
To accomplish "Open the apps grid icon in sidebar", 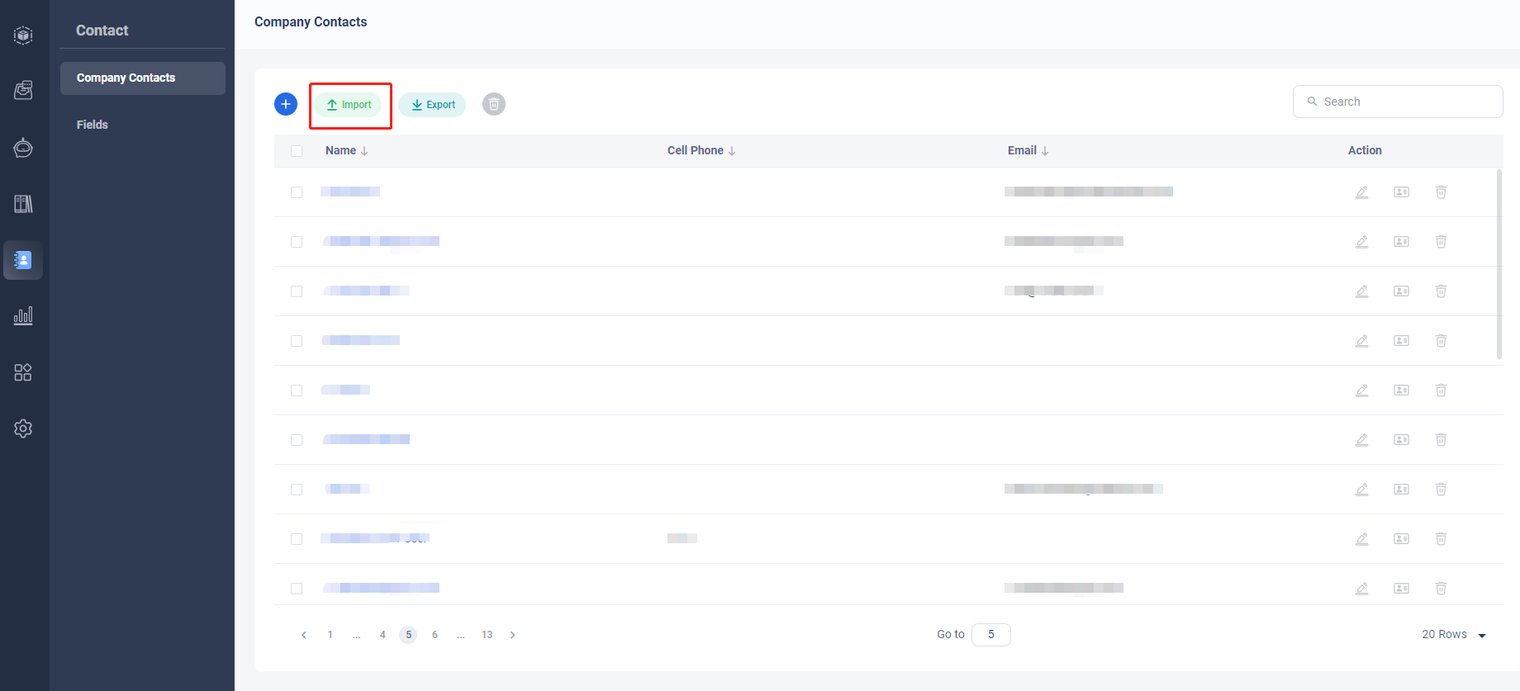I will click(x=23, y=372).
